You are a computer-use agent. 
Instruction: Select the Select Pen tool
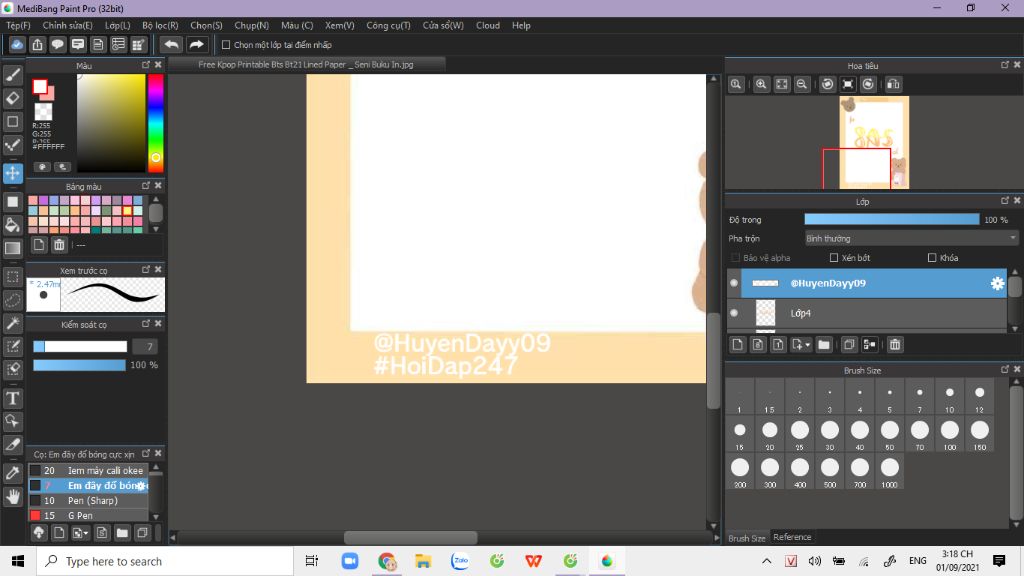(x=12, y=346)
